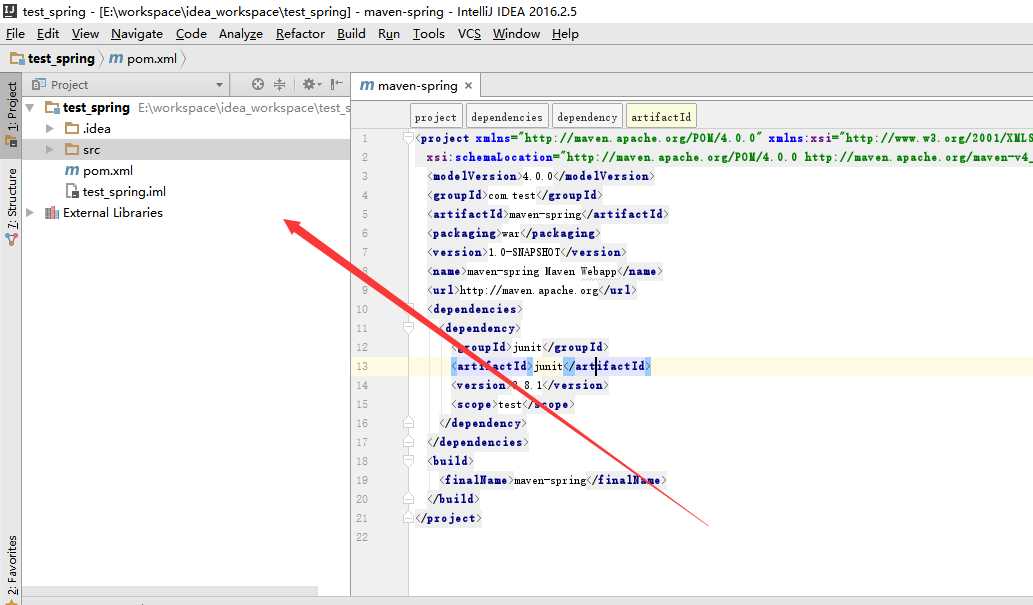
Task: Select the maven-spring editor tab
Action: tap(417, 86)
